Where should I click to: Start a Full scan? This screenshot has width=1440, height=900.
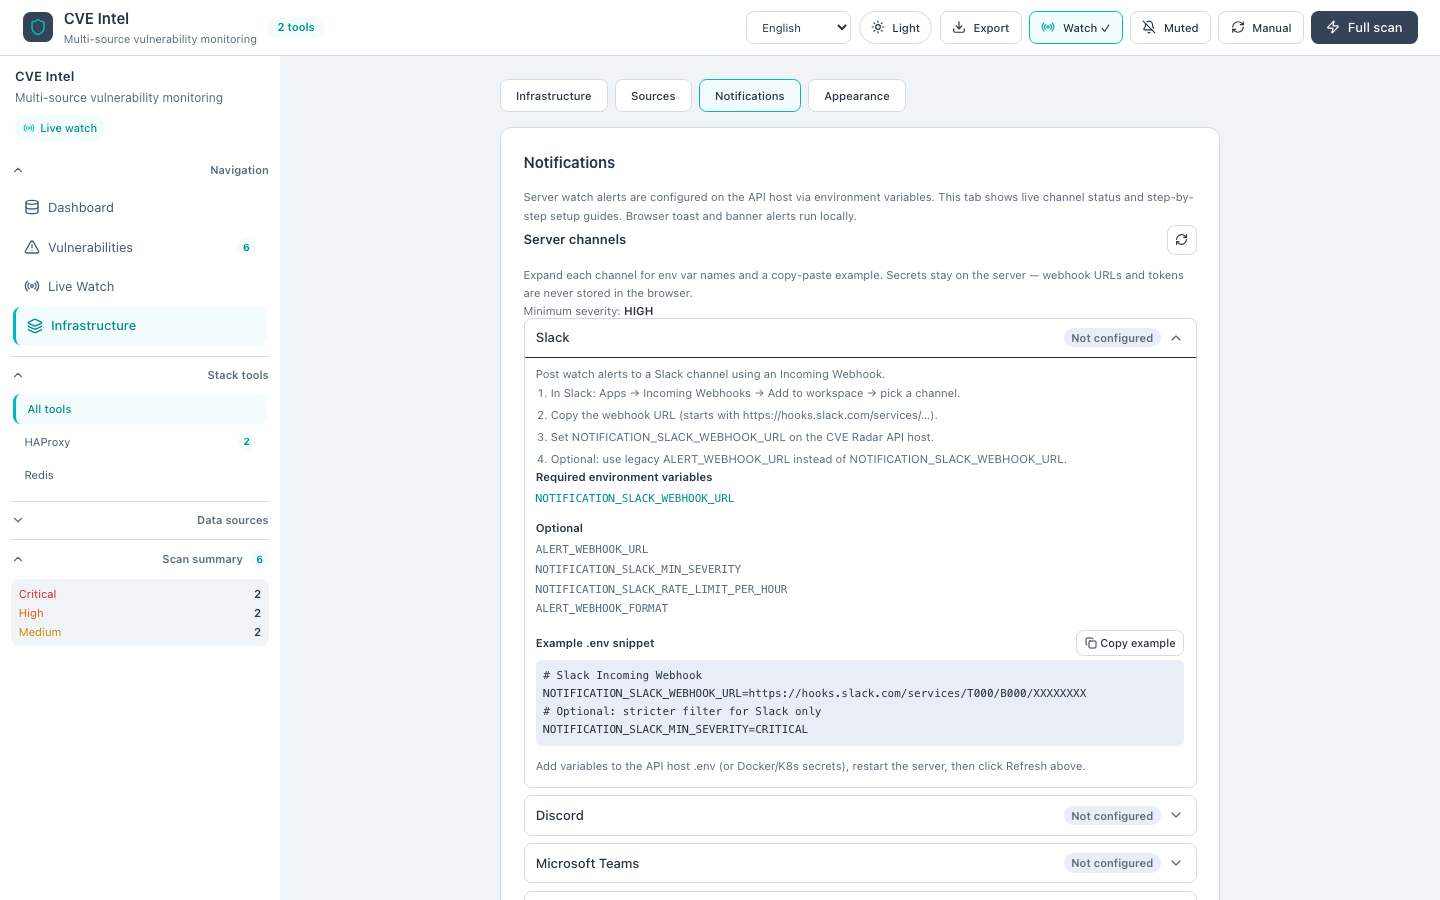click(1364, 28)
